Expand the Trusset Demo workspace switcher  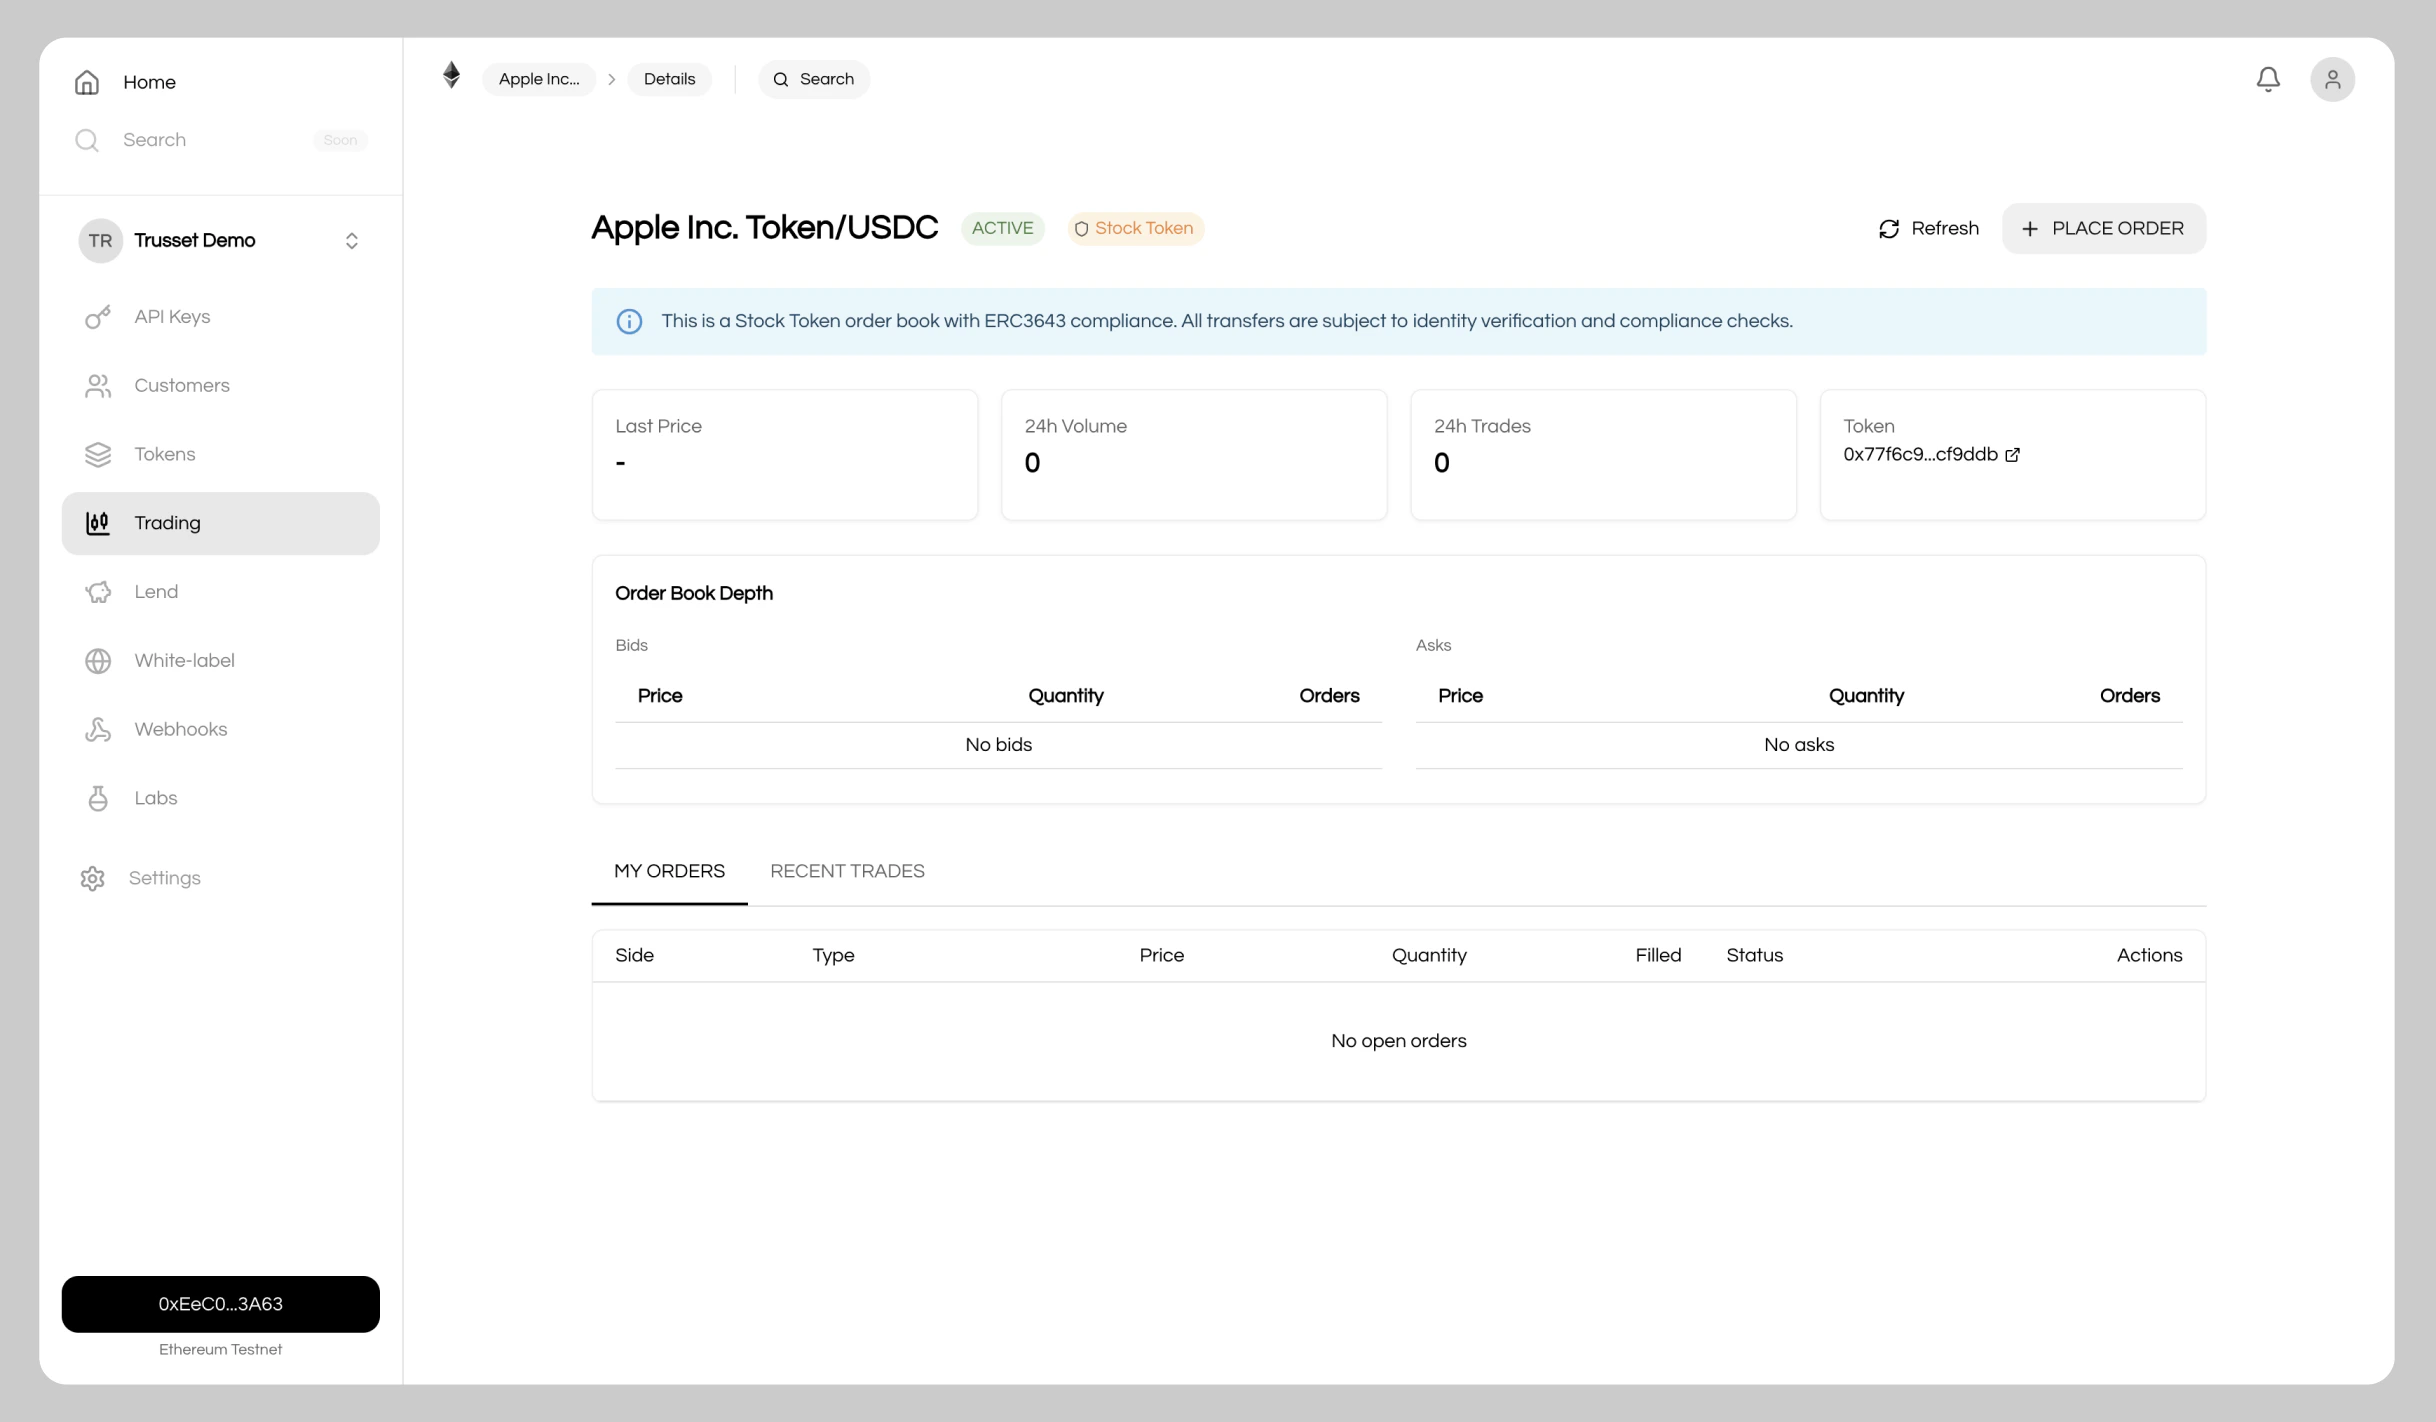tap(351, 240)
